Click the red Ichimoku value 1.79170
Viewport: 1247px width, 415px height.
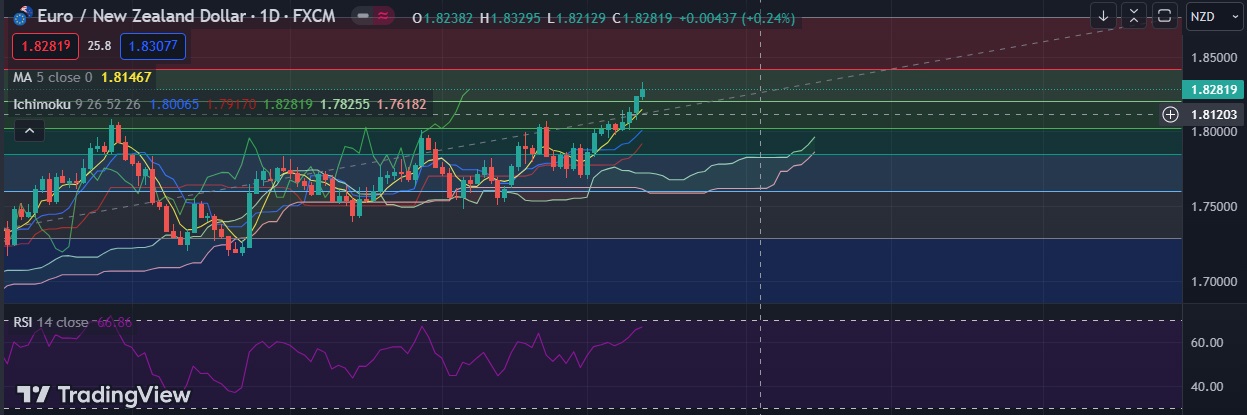(x=230, y=103)
